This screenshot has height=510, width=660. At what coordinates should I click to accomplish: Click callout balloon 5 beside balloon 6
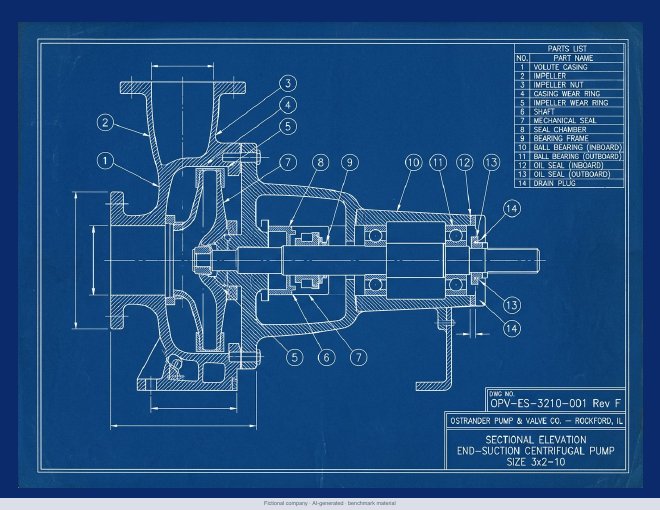click(295, 357)
